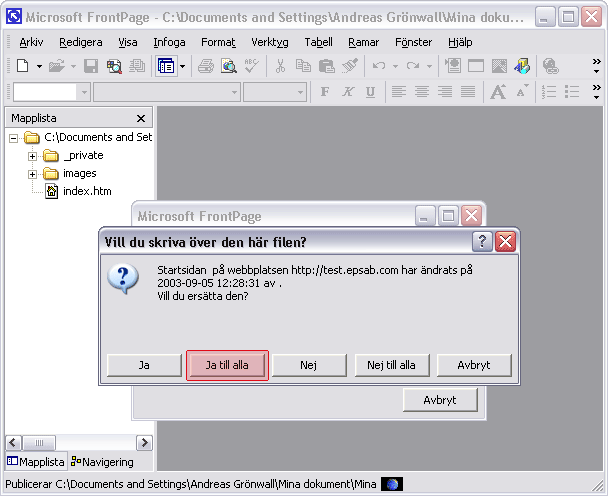Click the spinning globe publishing status icon

tap(392, 485)
